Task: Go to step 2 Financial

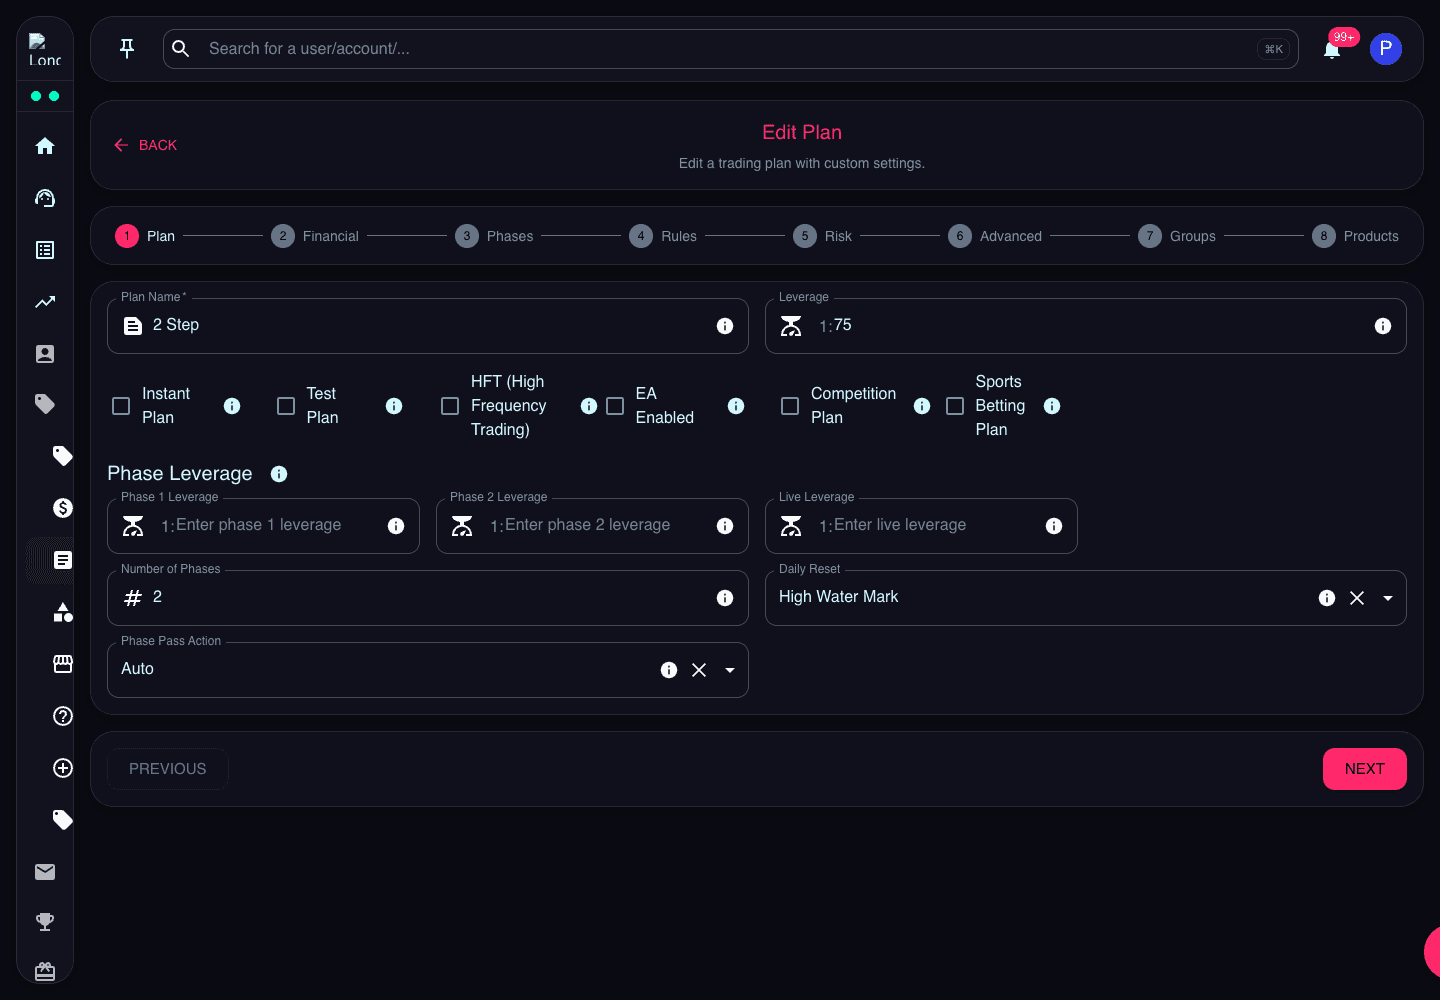Action: (315, 236)
